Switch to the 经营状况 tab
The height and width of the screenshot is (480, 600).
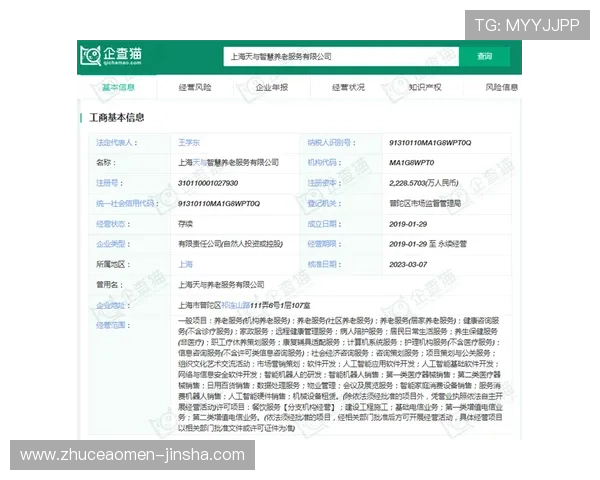(x=348, y=87)
